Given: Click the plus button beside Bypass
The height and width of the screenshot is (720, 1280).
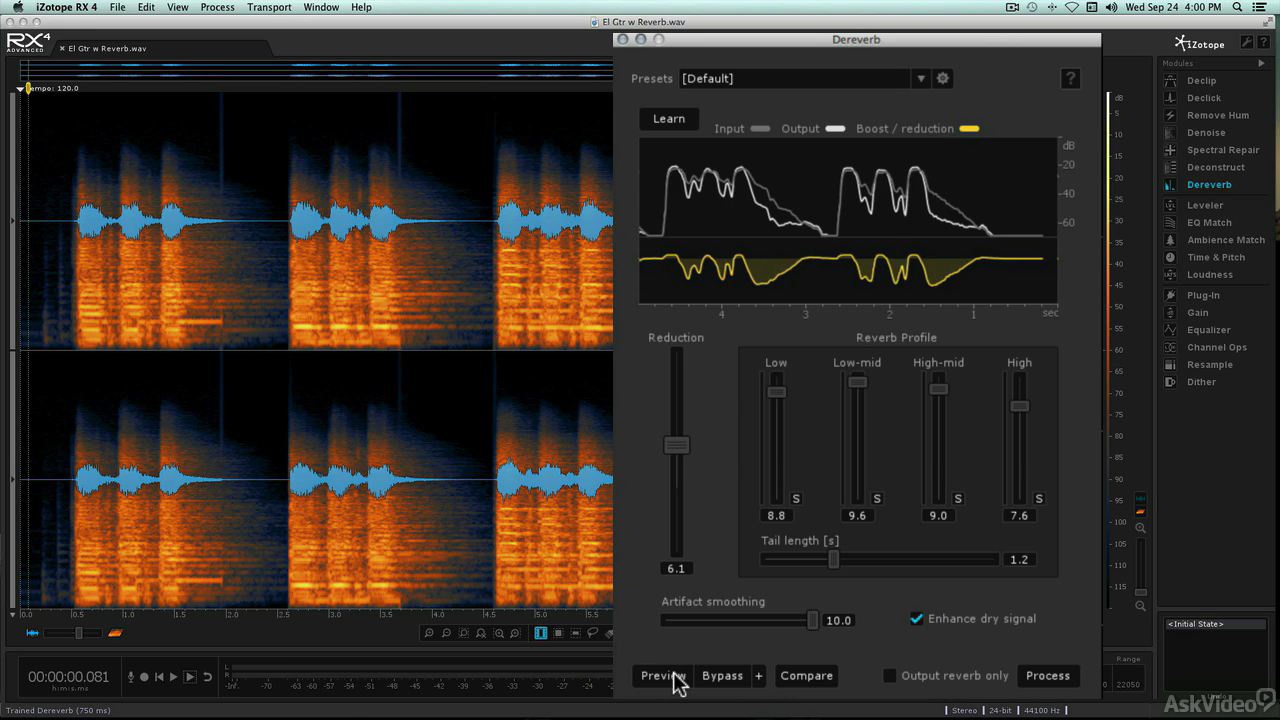Looking at the screenshot, I should pyautogui.click(x=758, y=676).
